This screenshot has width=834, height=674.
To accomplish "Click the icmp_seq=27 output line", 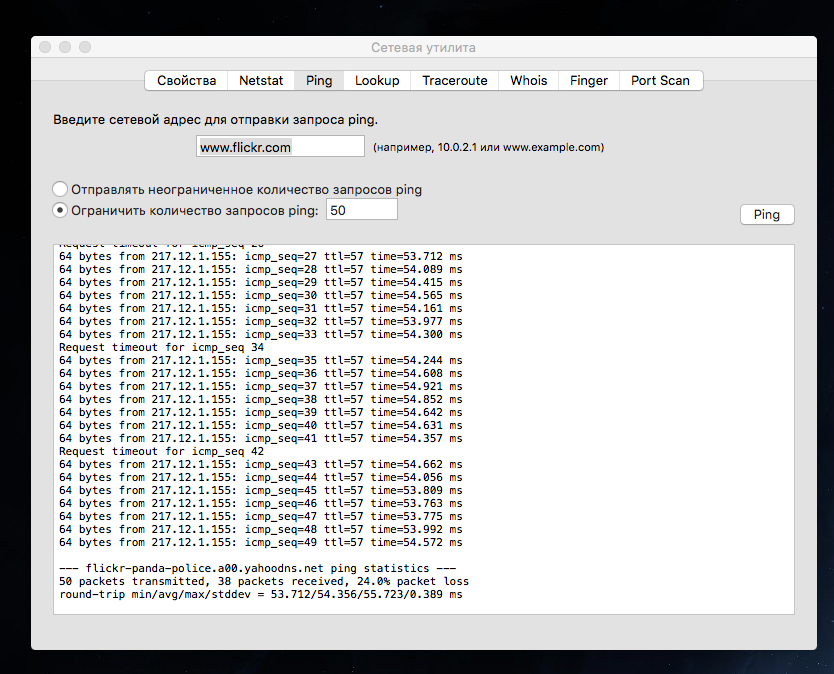I will [x=261, y=256].
